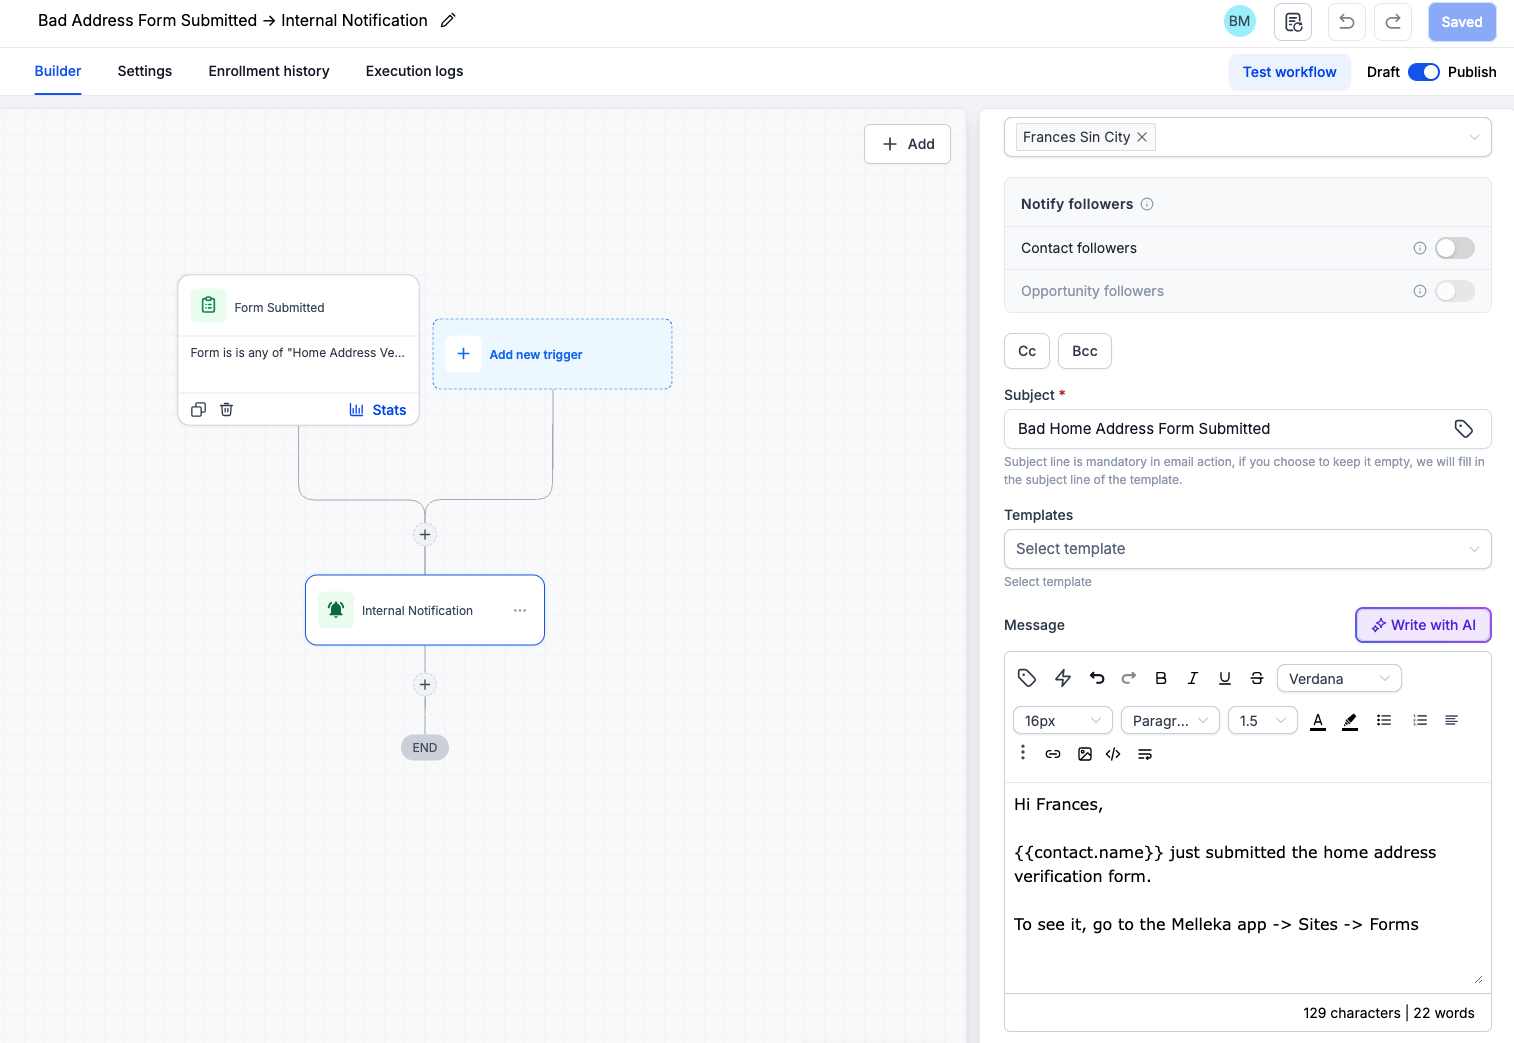Undo last workflow change in header

[1347, 22]
